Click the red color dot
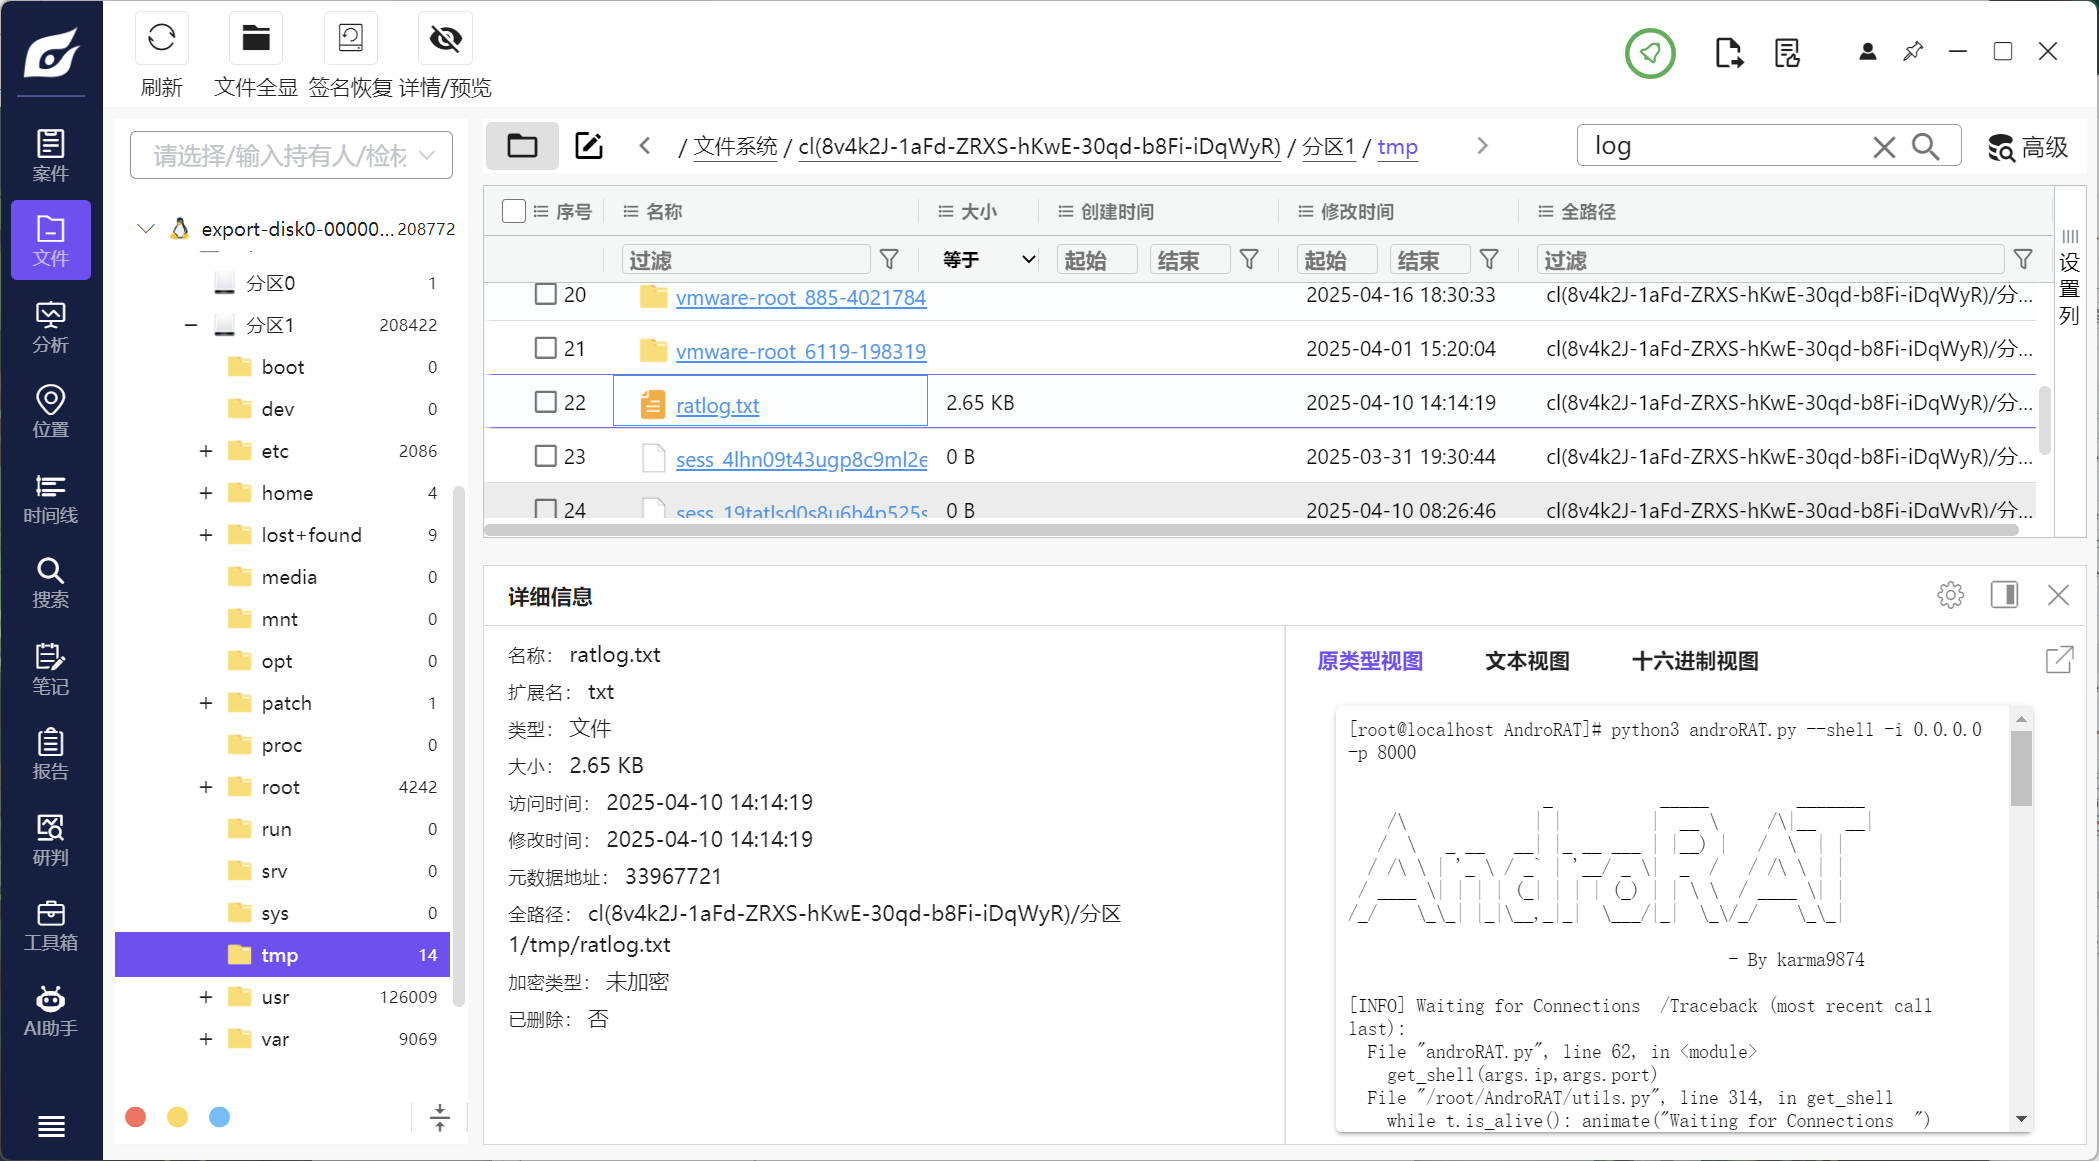 pyautogui.click(x=136, y=1117)
